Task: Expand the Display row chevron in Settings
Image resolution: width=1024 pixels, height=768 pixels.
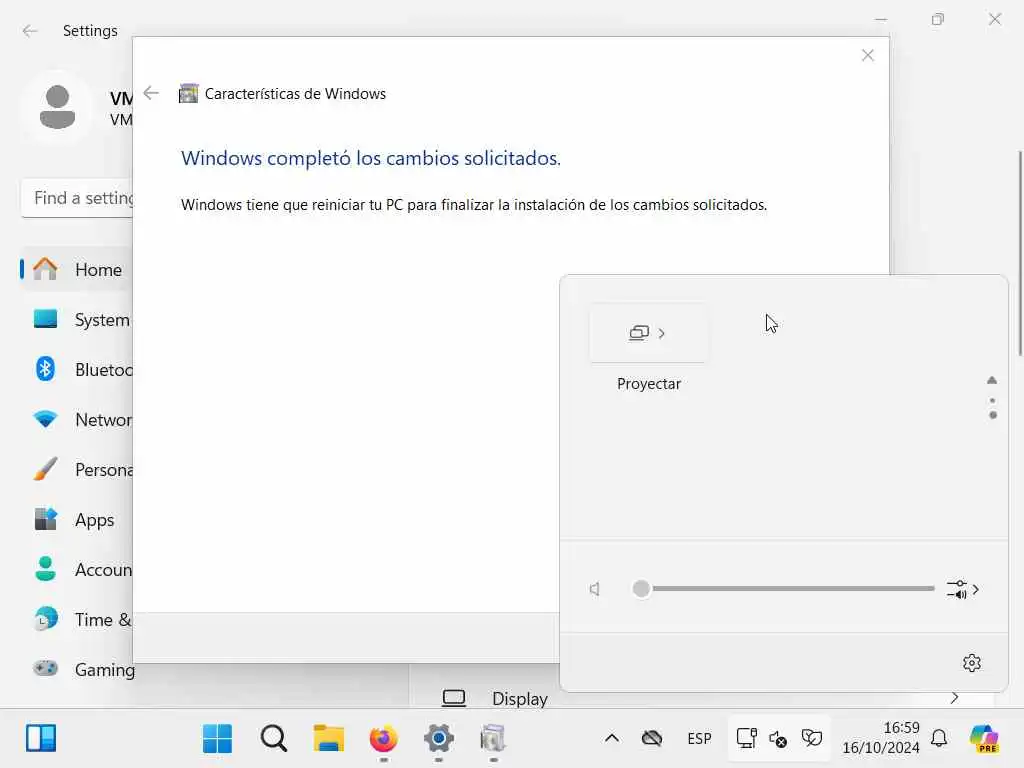Action: 954,698
